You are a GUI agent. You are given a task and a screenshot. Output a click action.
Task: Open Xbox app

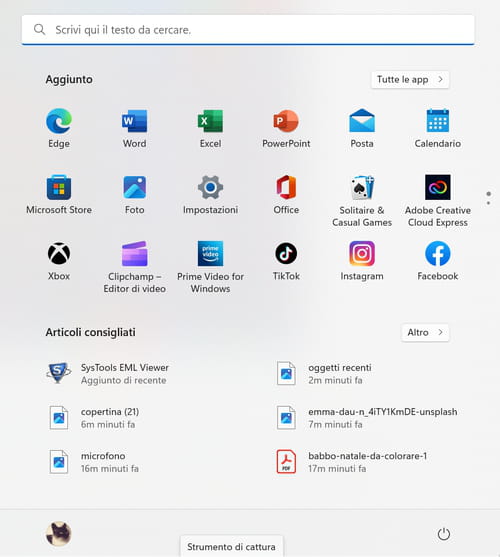tap(59, 261)
